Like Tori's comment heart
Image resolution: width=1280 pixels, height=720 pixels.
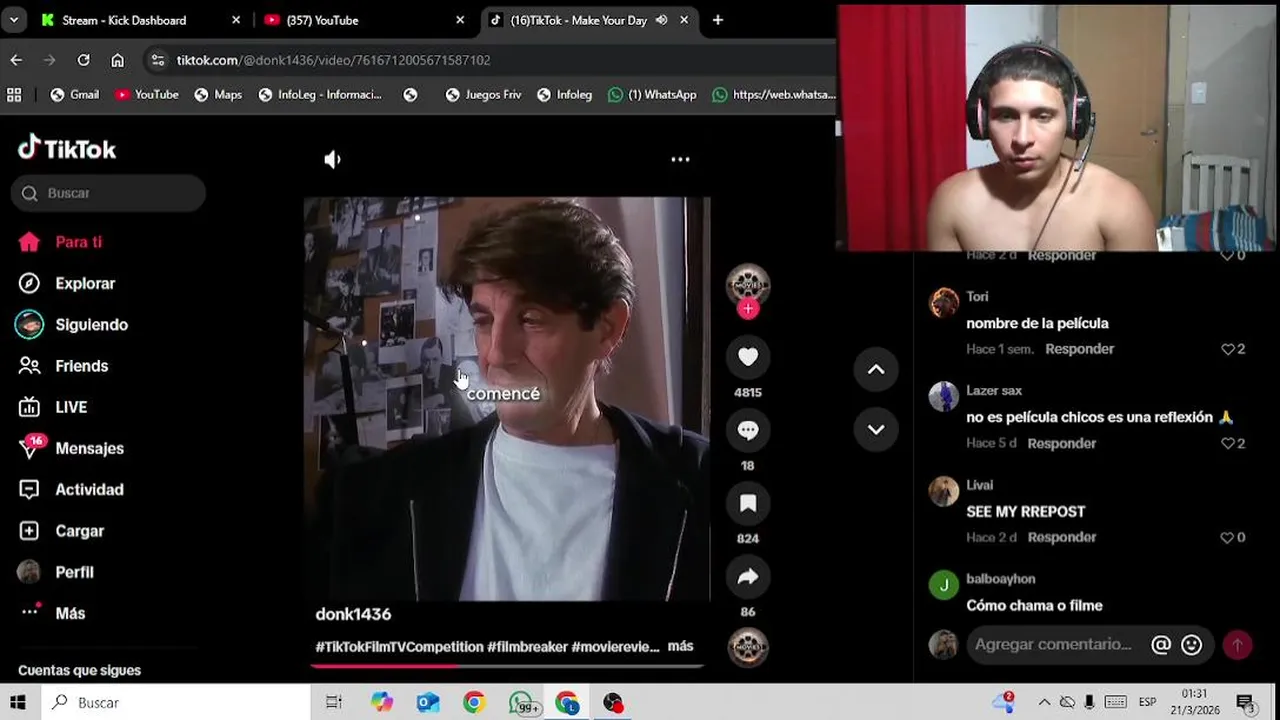click(1228, 349)
